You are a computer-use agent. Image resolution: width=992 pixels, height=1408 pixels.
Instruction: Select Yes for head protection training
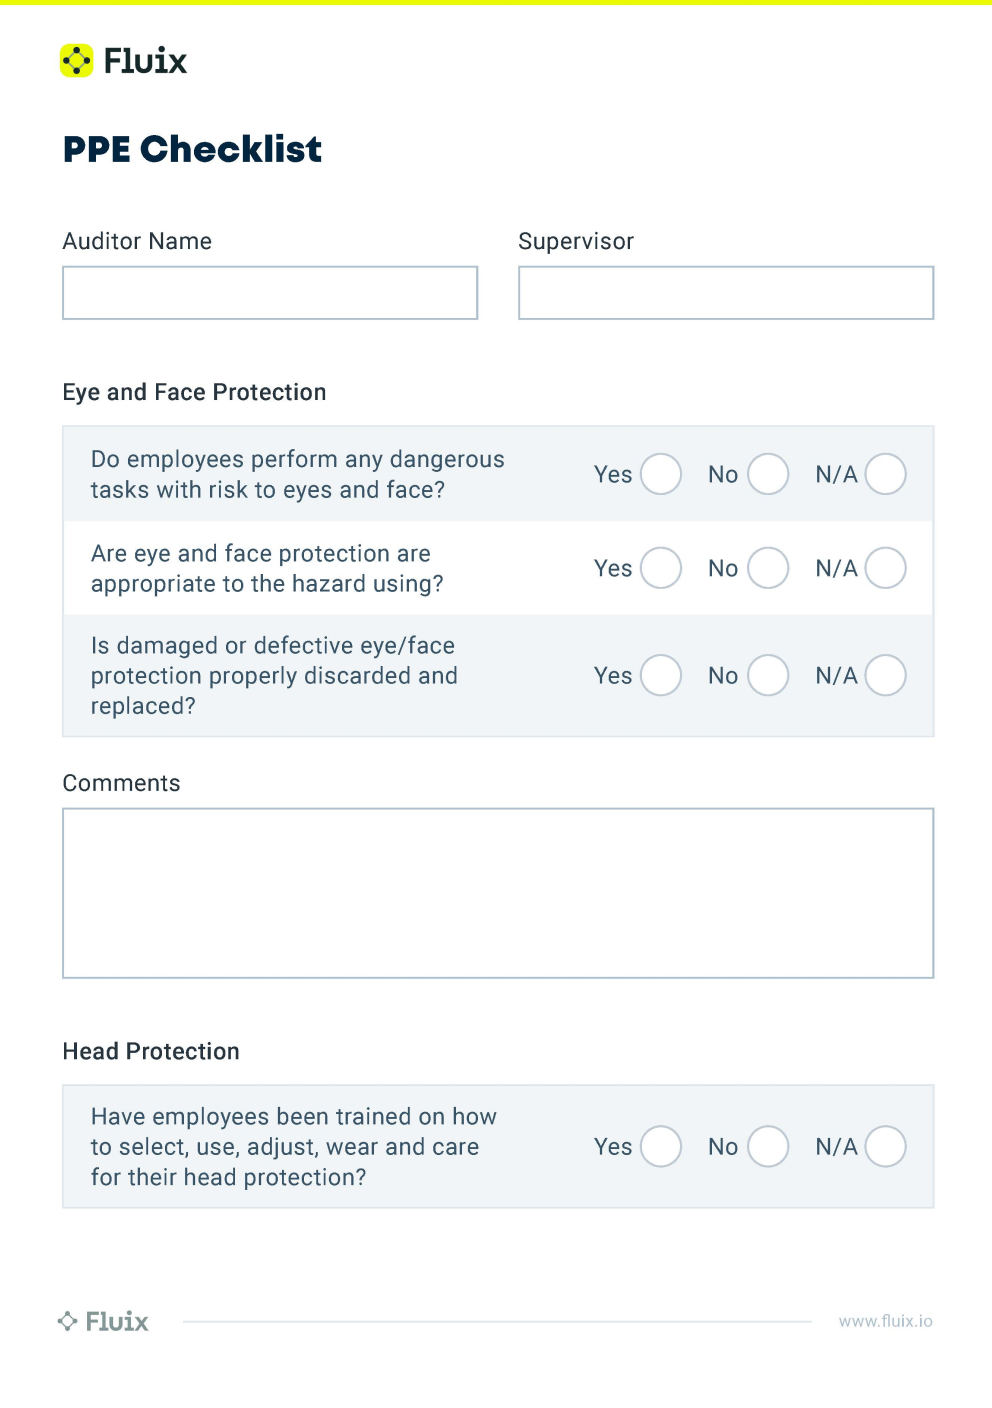661,1146
